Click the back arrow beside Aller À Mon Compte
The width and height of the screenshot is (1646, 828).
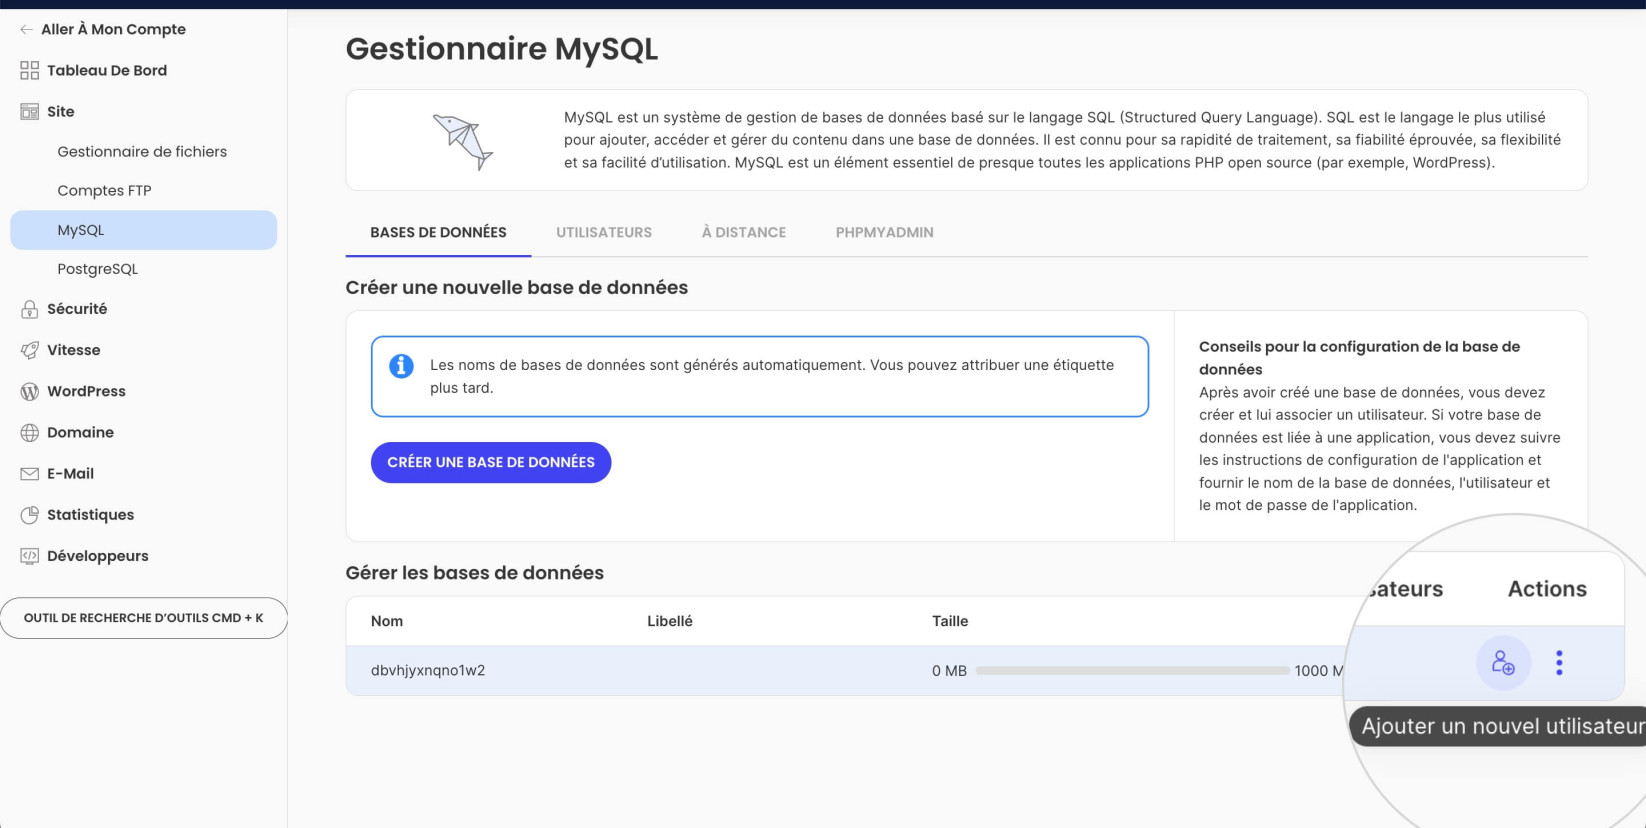(x=26, y=30)
